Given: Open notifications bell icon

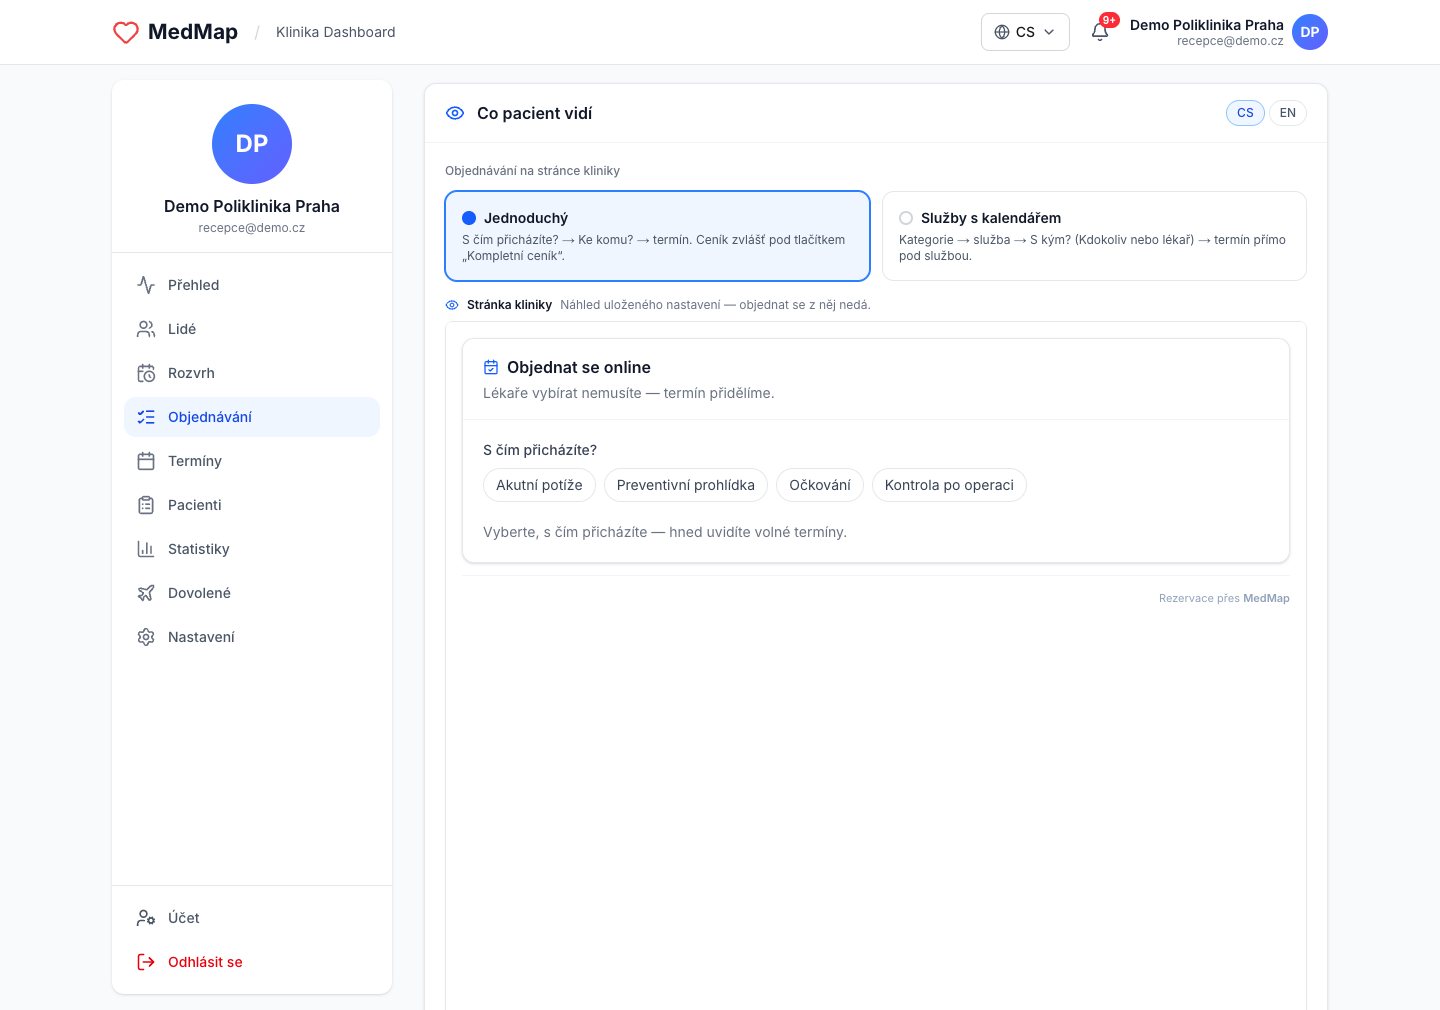Looking at the screenshot, I should (1100, 32).
